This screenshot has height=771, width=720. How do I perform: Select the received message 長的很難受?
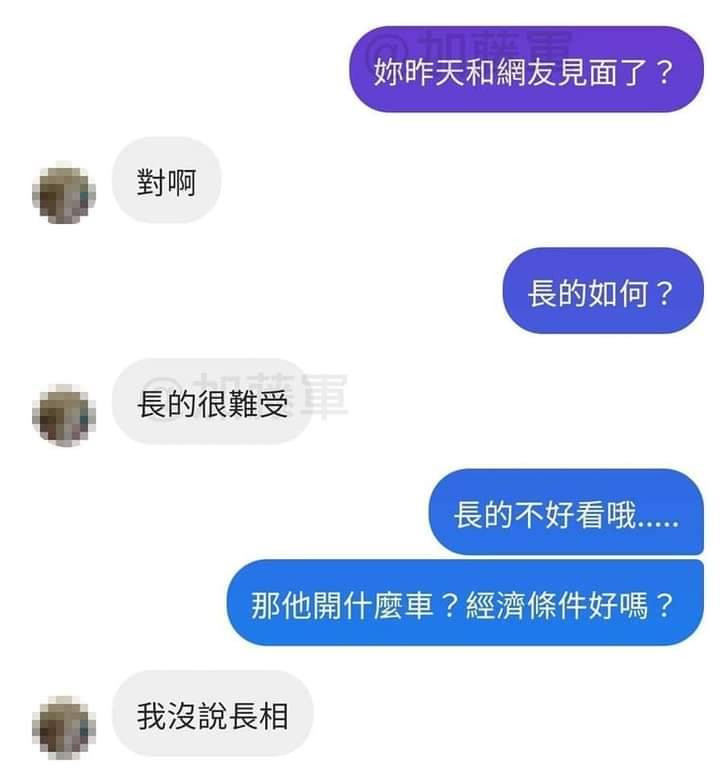coord(212,402)
